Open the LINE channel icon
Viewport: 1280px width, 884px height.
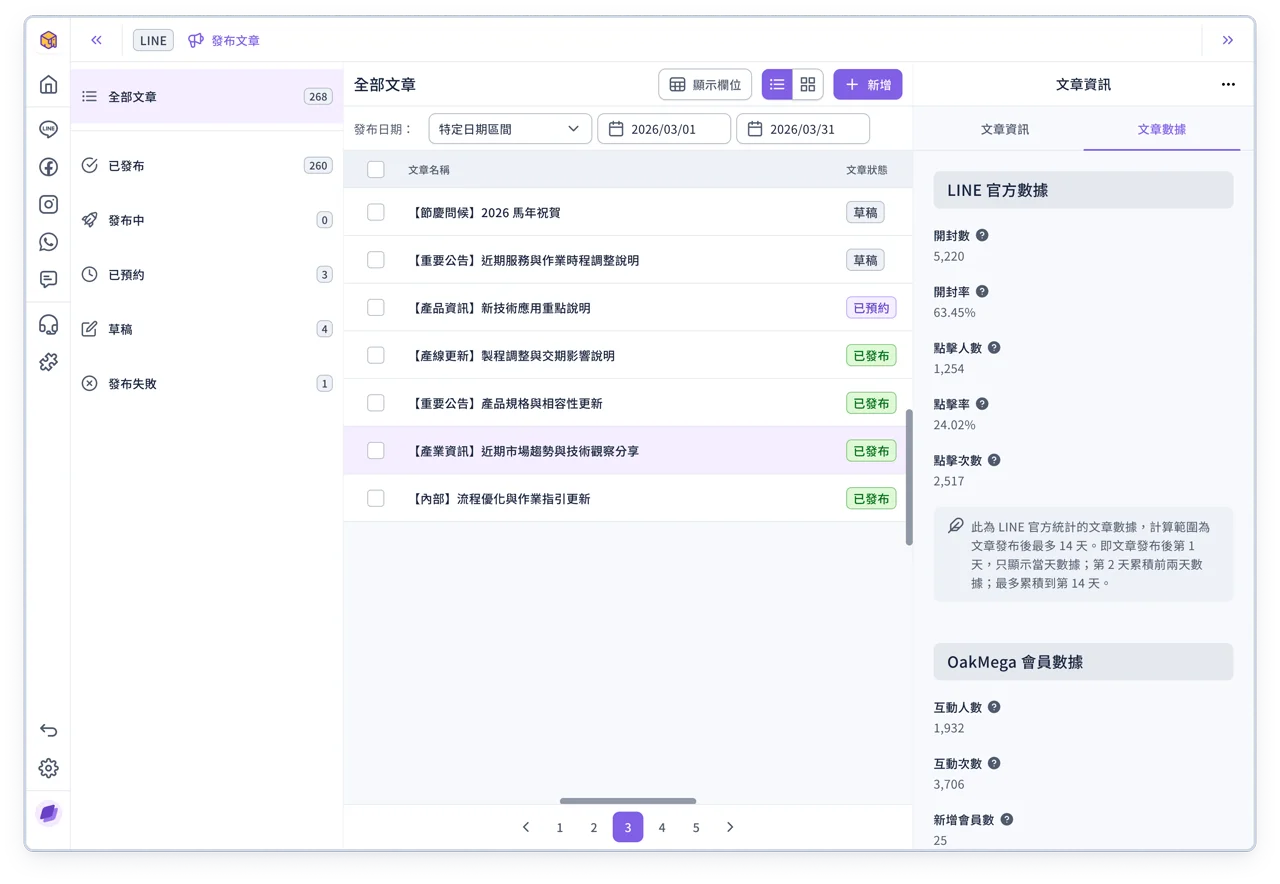[x=48, y=129]
